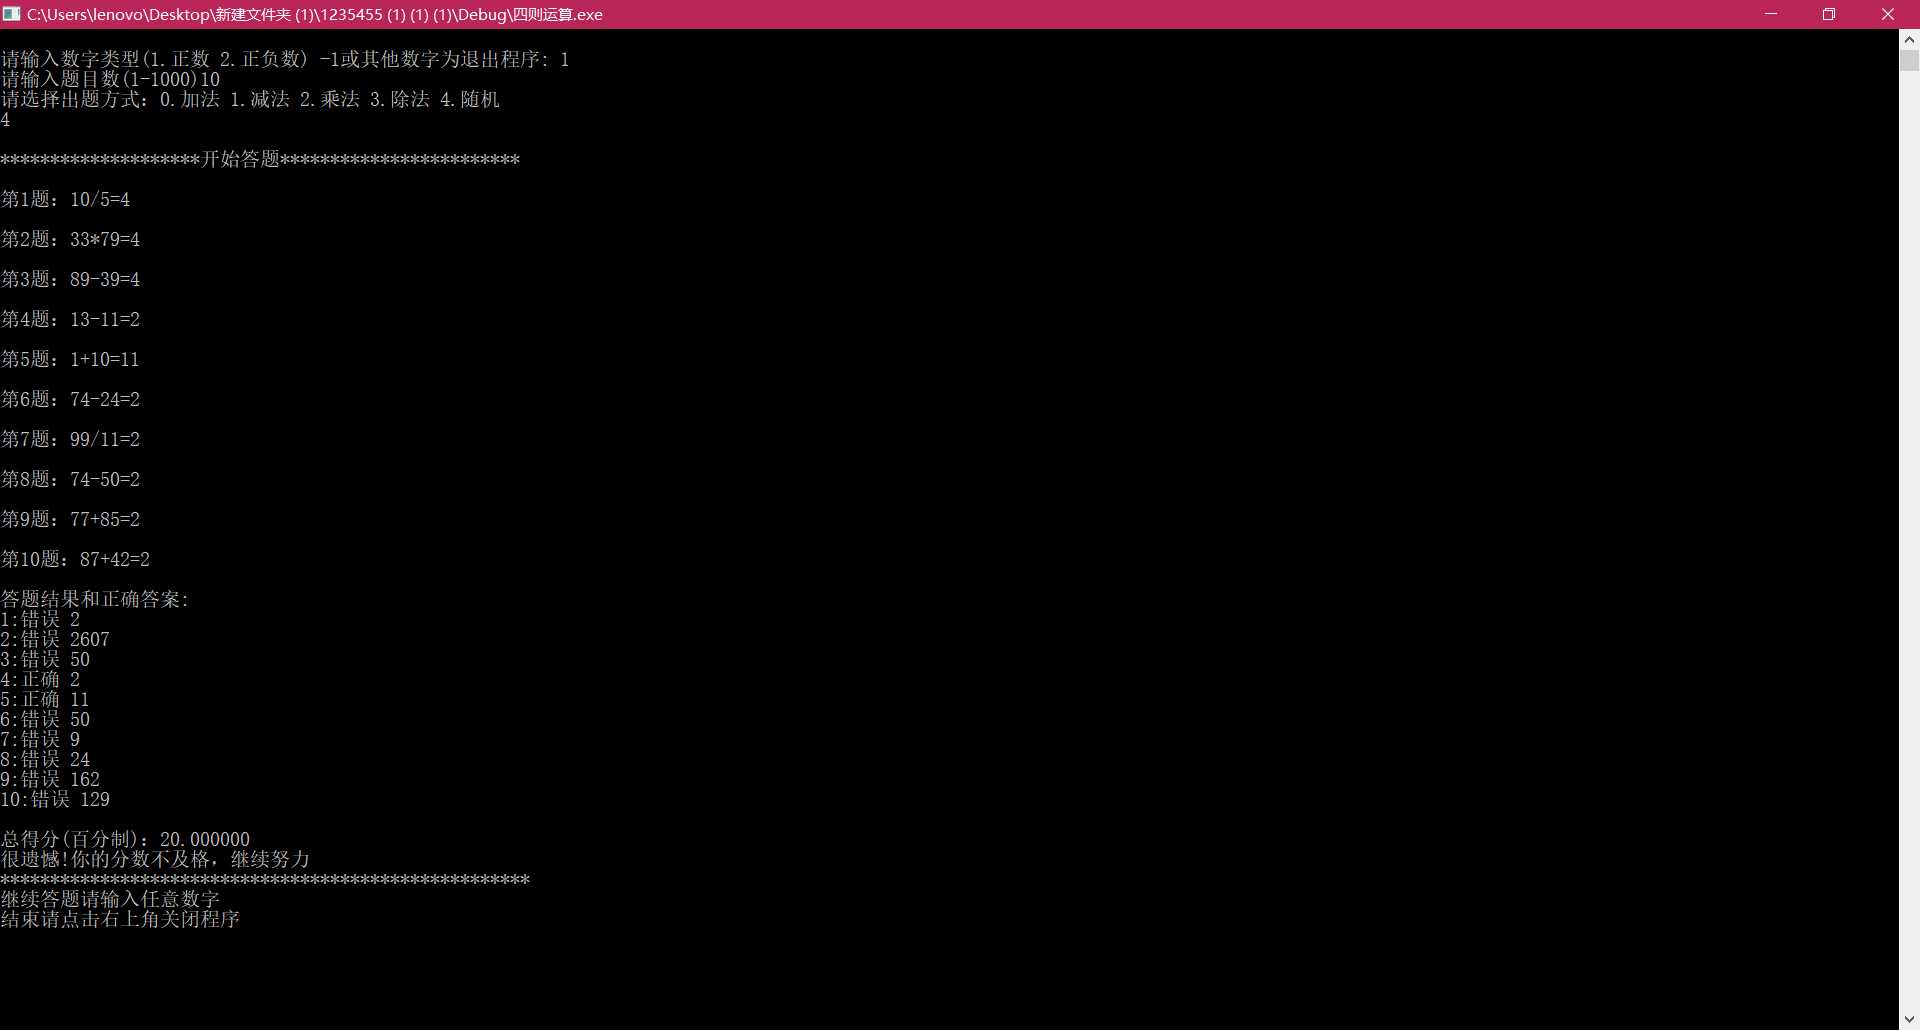Click the vertical scrollbar thumb
Screen dimensions: 1920x1030
tap(1909, 60)
